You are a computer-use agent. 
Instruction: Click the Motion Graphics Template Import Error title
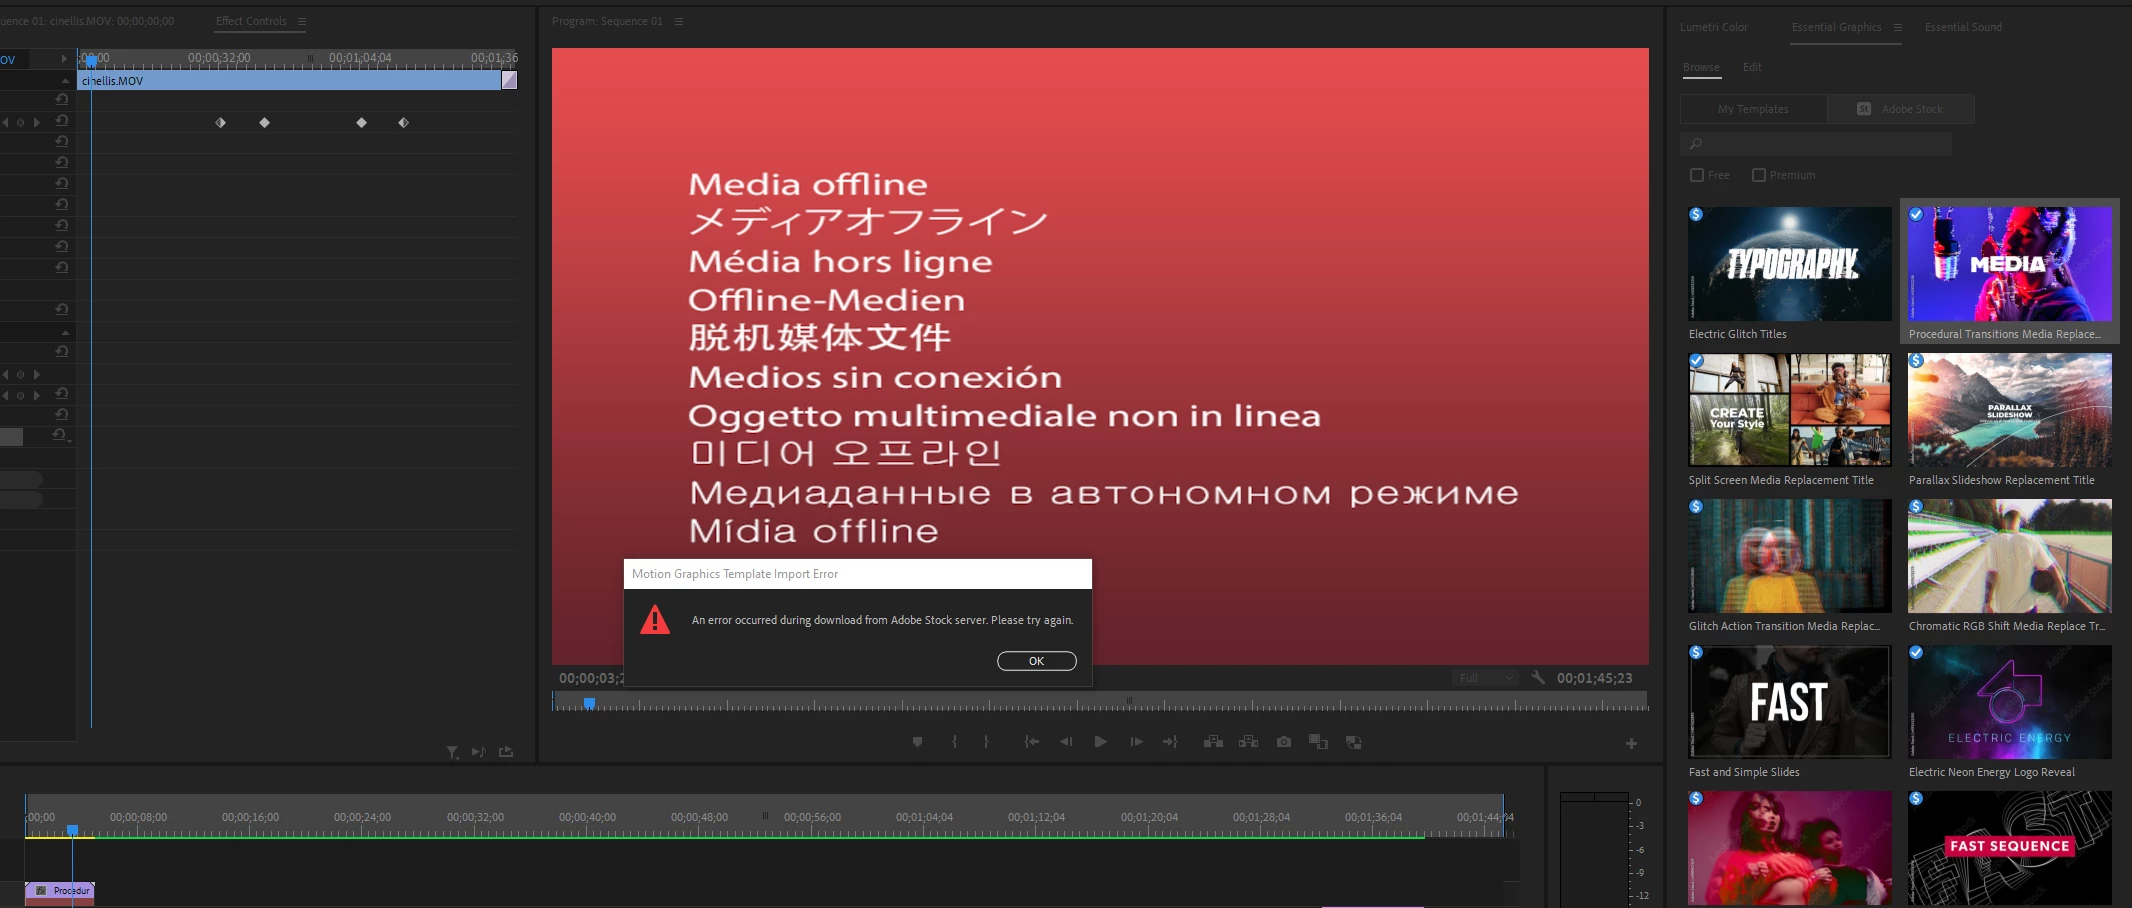(x=735, y=574)
